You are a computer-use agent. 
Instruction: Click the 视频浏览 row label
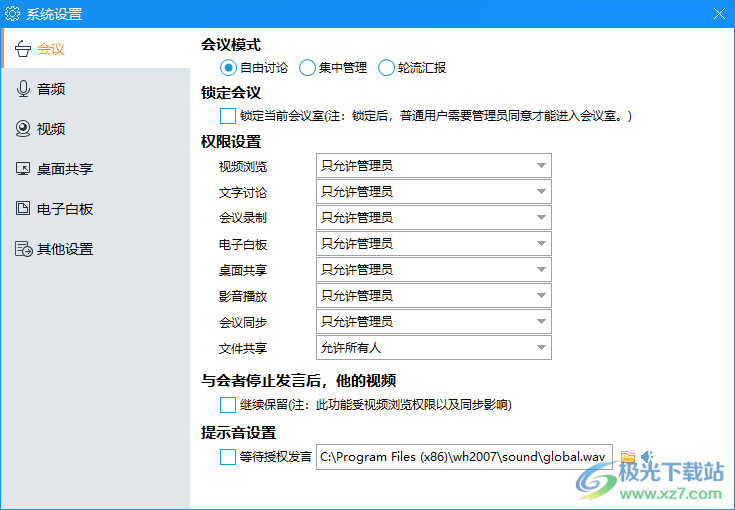click(x=243, y=166)
